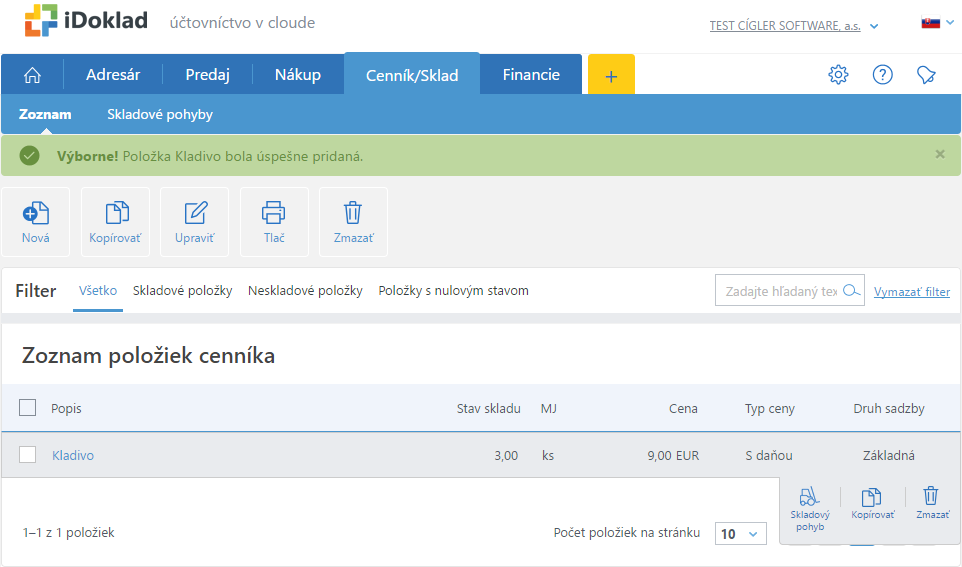Screen dimensions: 962x567
Task: Click the Skladový pohyb forklift icon
Action: pyautogui.click(x=810, y=497)
